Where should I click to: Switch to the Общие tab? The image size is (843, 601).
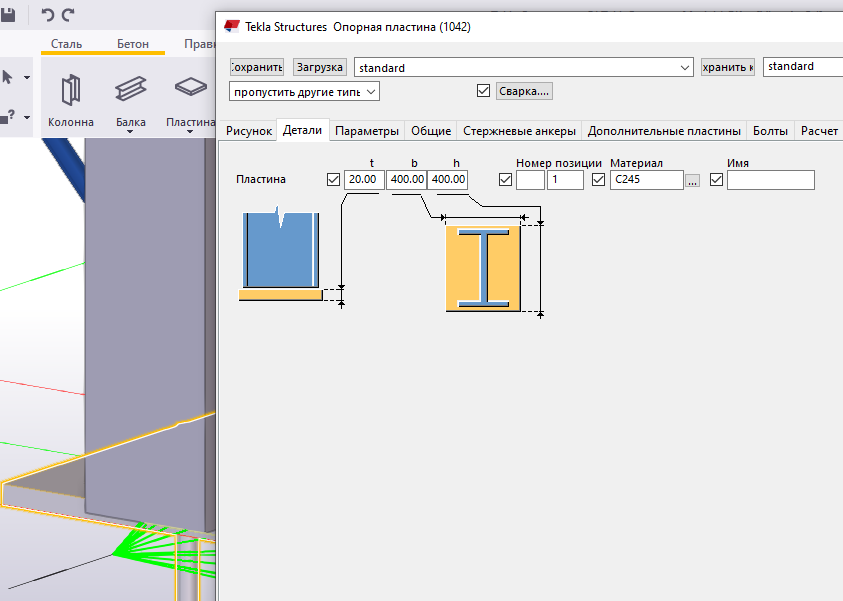coord(431,131)
